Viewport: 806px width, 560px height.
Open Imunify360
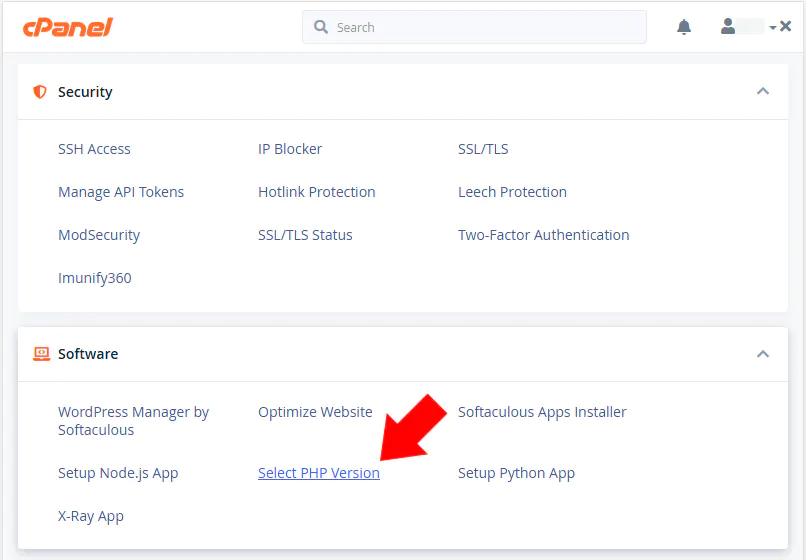click(x=95, y=278)
